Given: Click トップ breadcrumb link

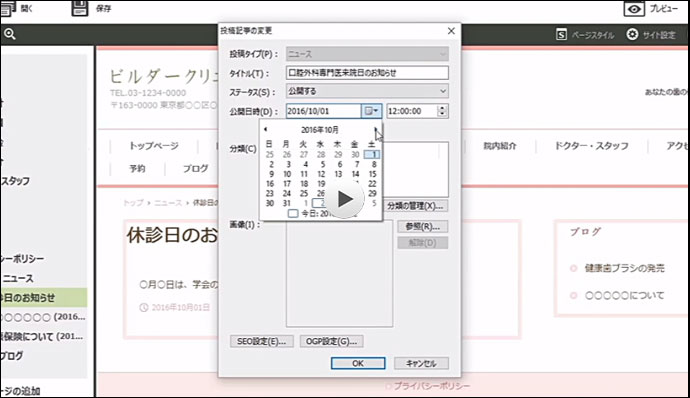Looking at the screenshot, I should (133, 203).
